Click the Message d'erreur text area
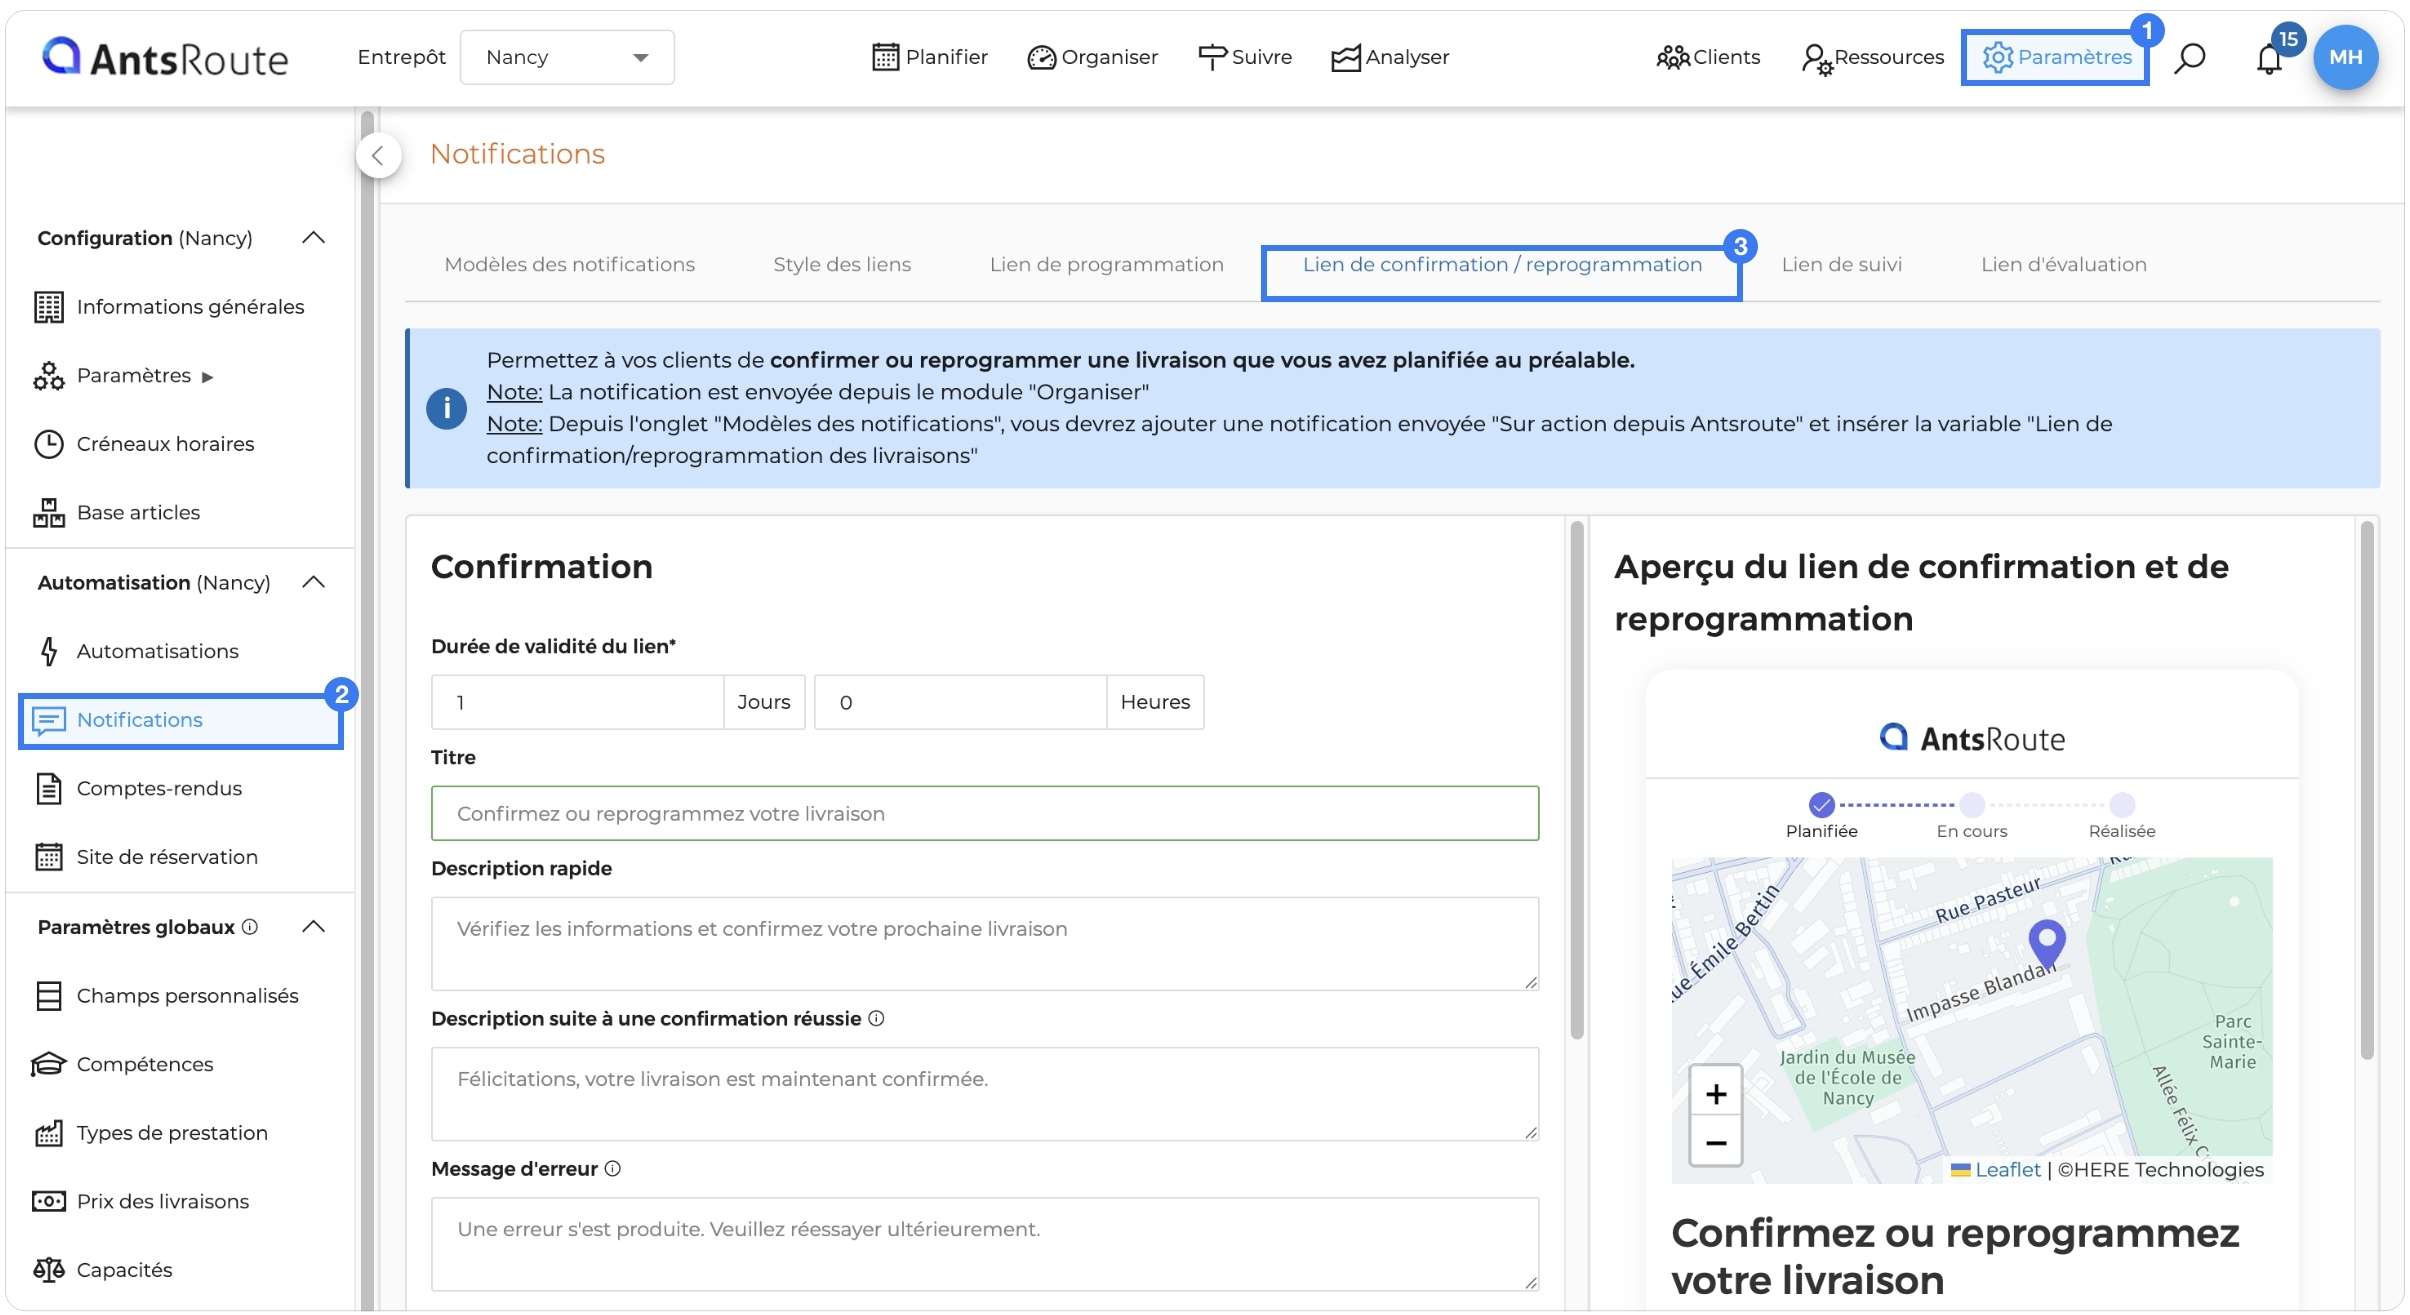This screenshot has height=1315, width=2410. tap(985, 1244)
